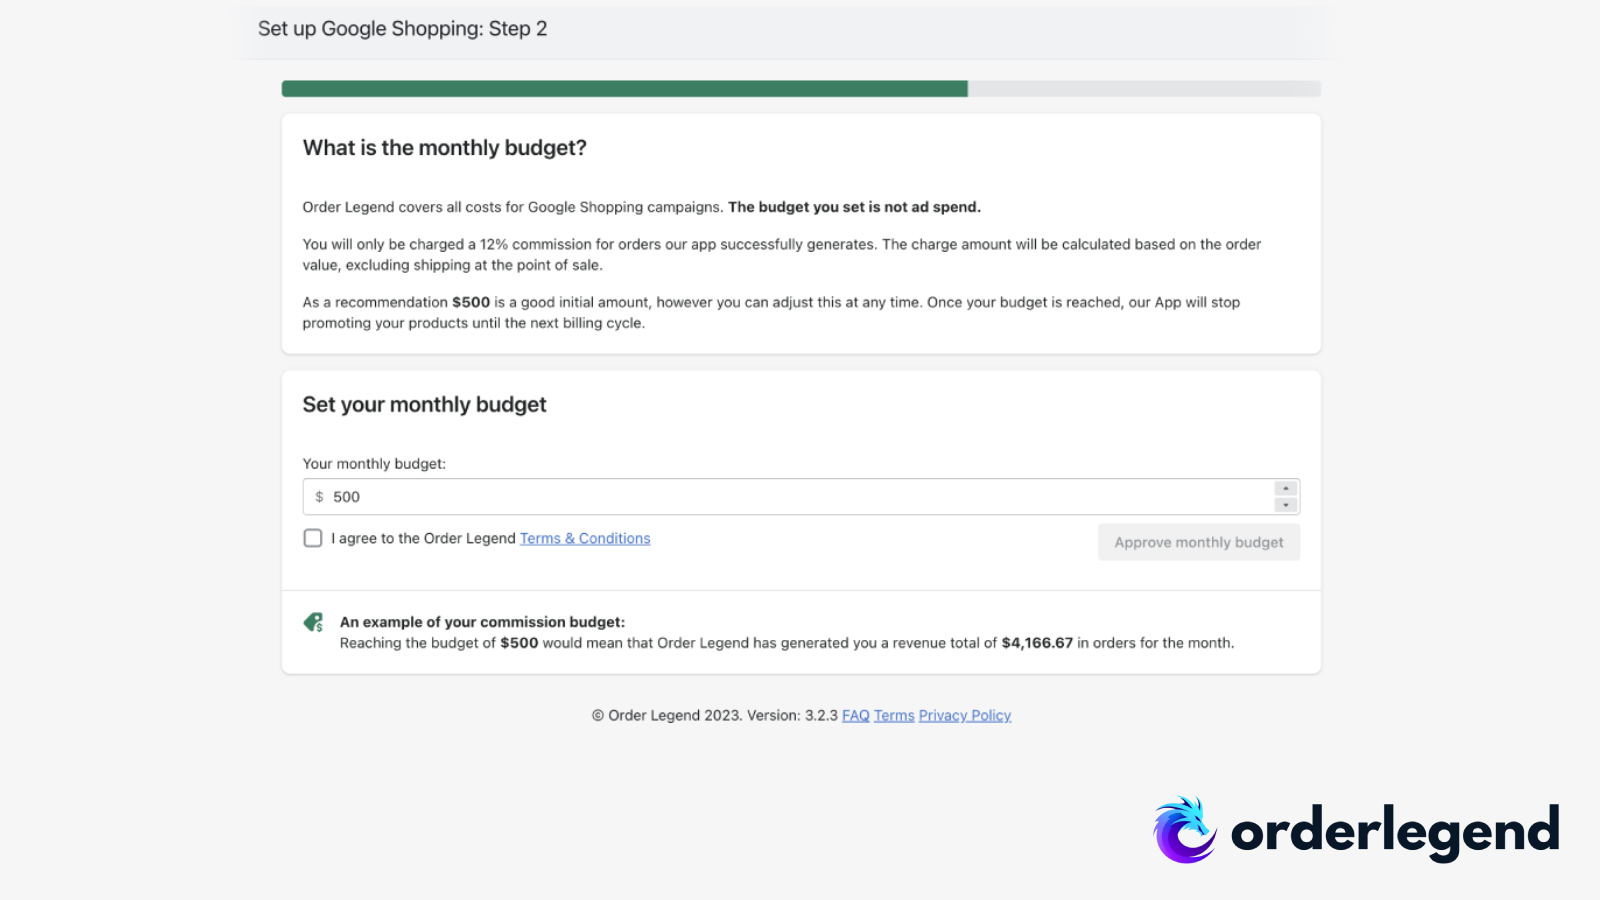Click the monthly budget input field
The height and width of the screenshot is (900, 1600).
(x=801, y=497)
